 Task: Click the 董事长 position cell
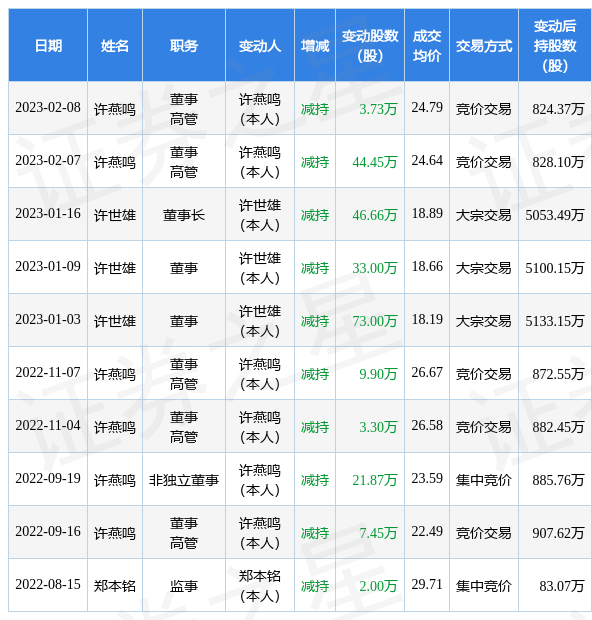[184, 215]
